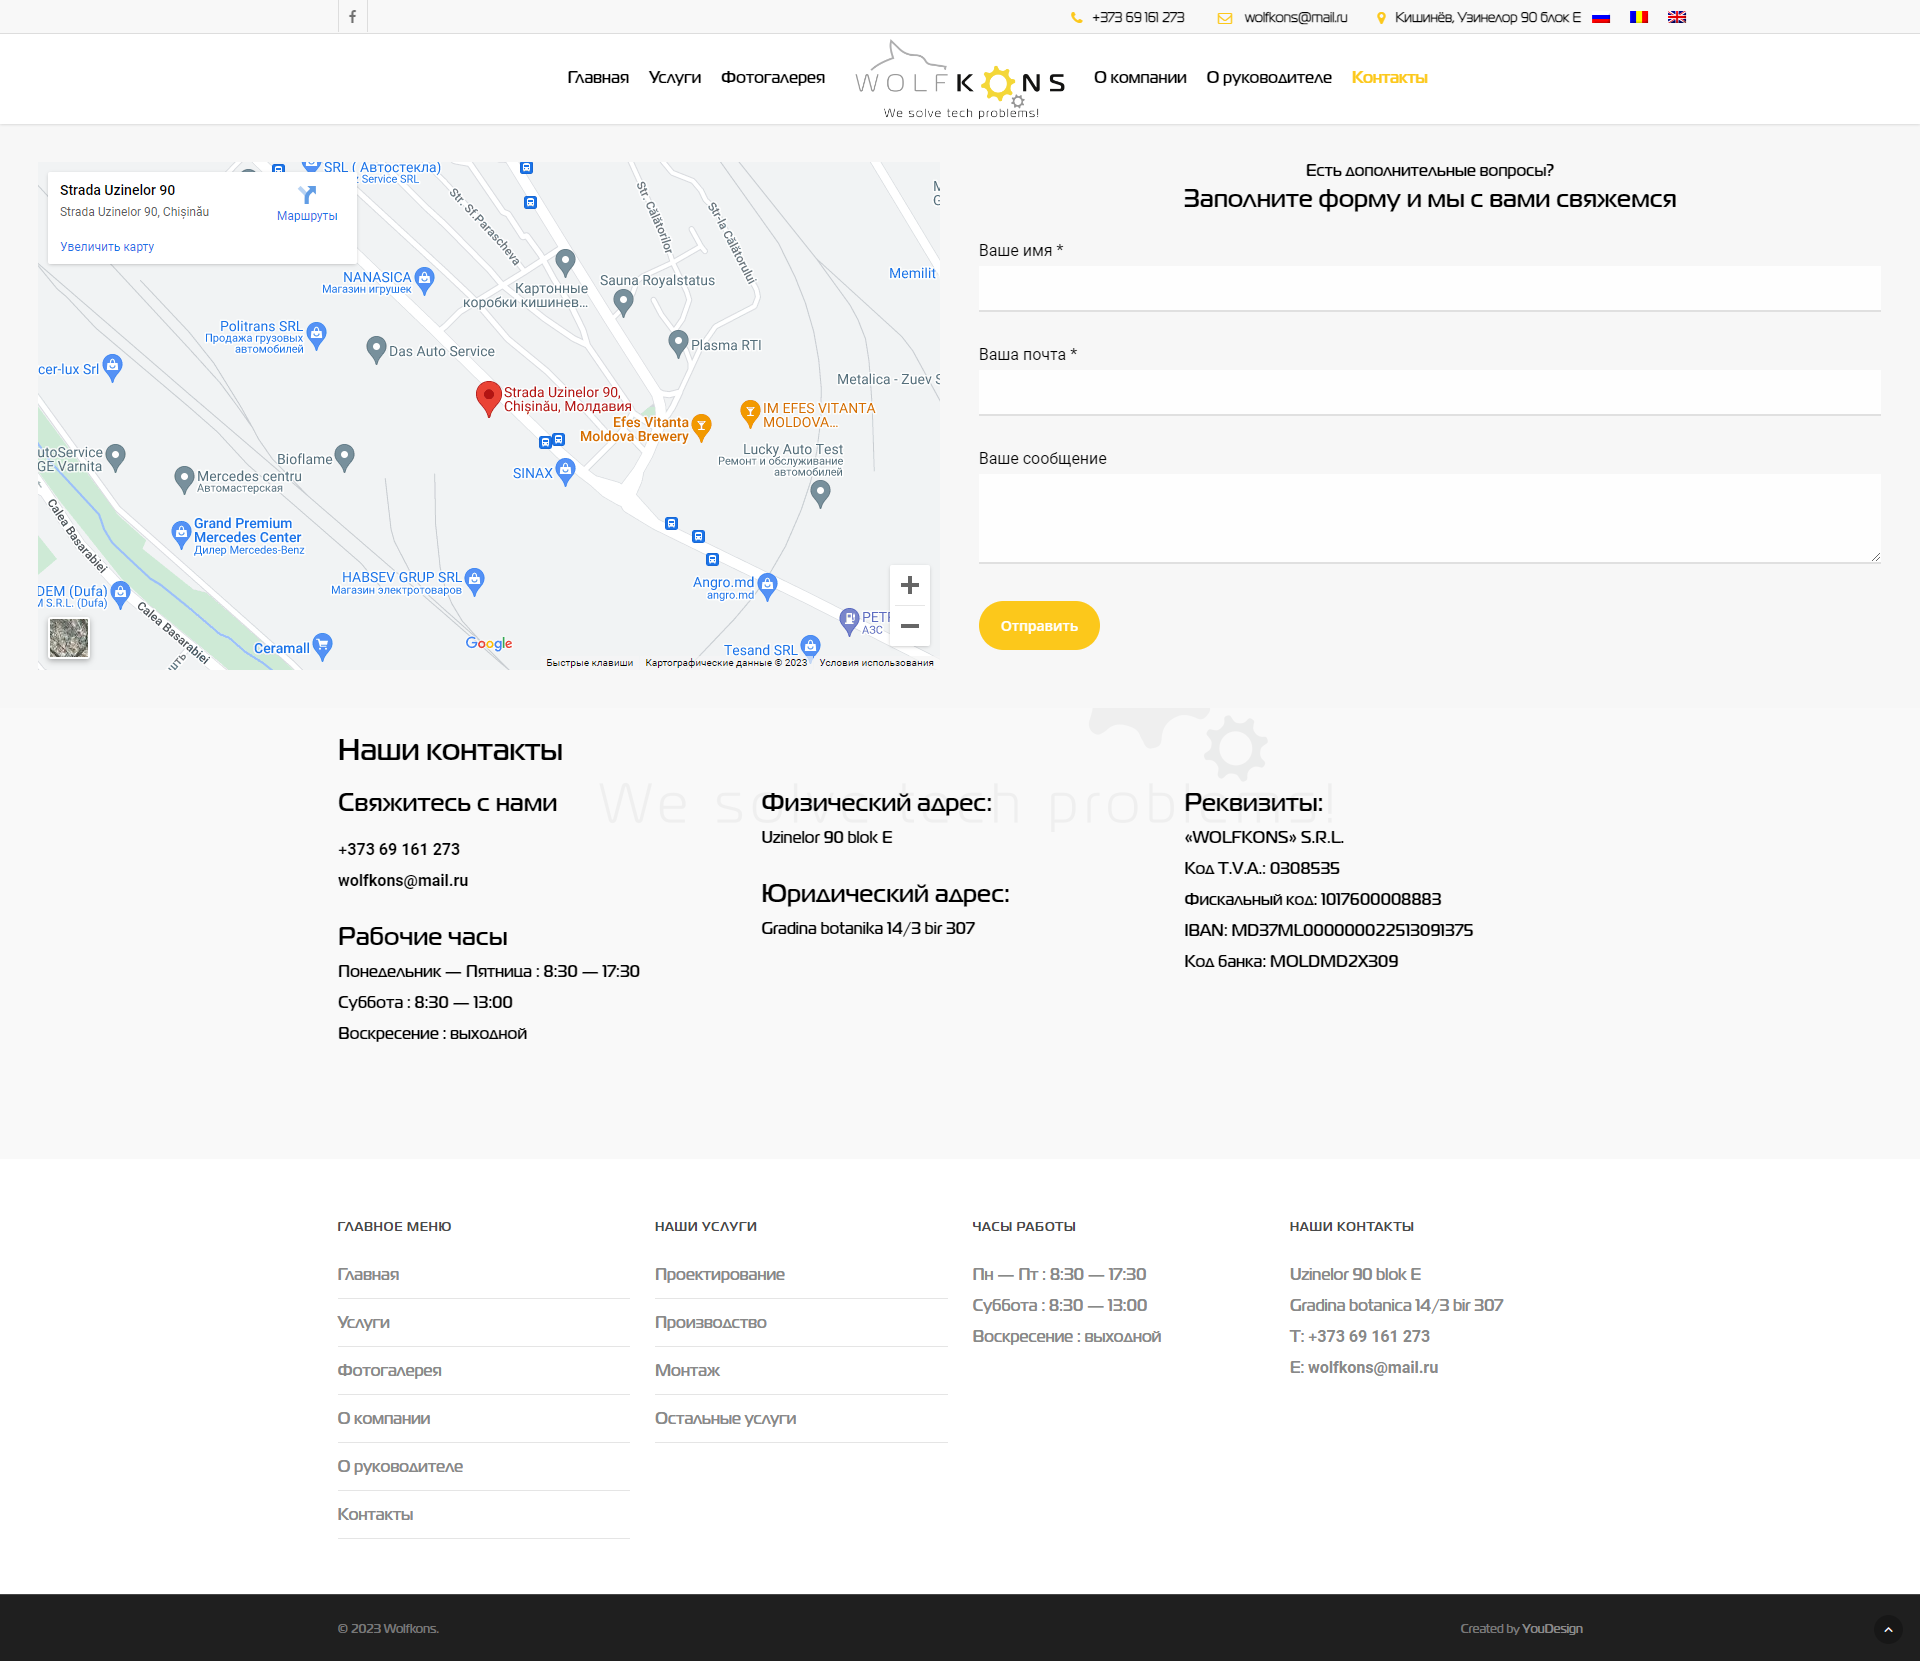Go to Фотогалерея in the navigation
Viewport: 1920px width, 1661px height.
[x=772, y=78]
